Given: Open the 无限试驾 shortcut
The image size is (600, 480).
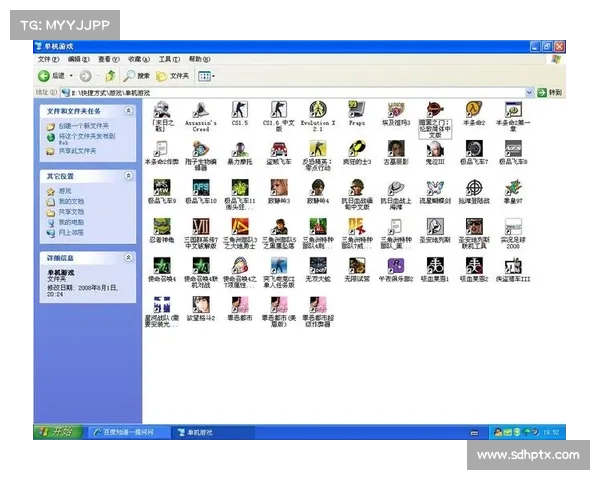Looking at the screenshot, I should [x=357, y=269].
